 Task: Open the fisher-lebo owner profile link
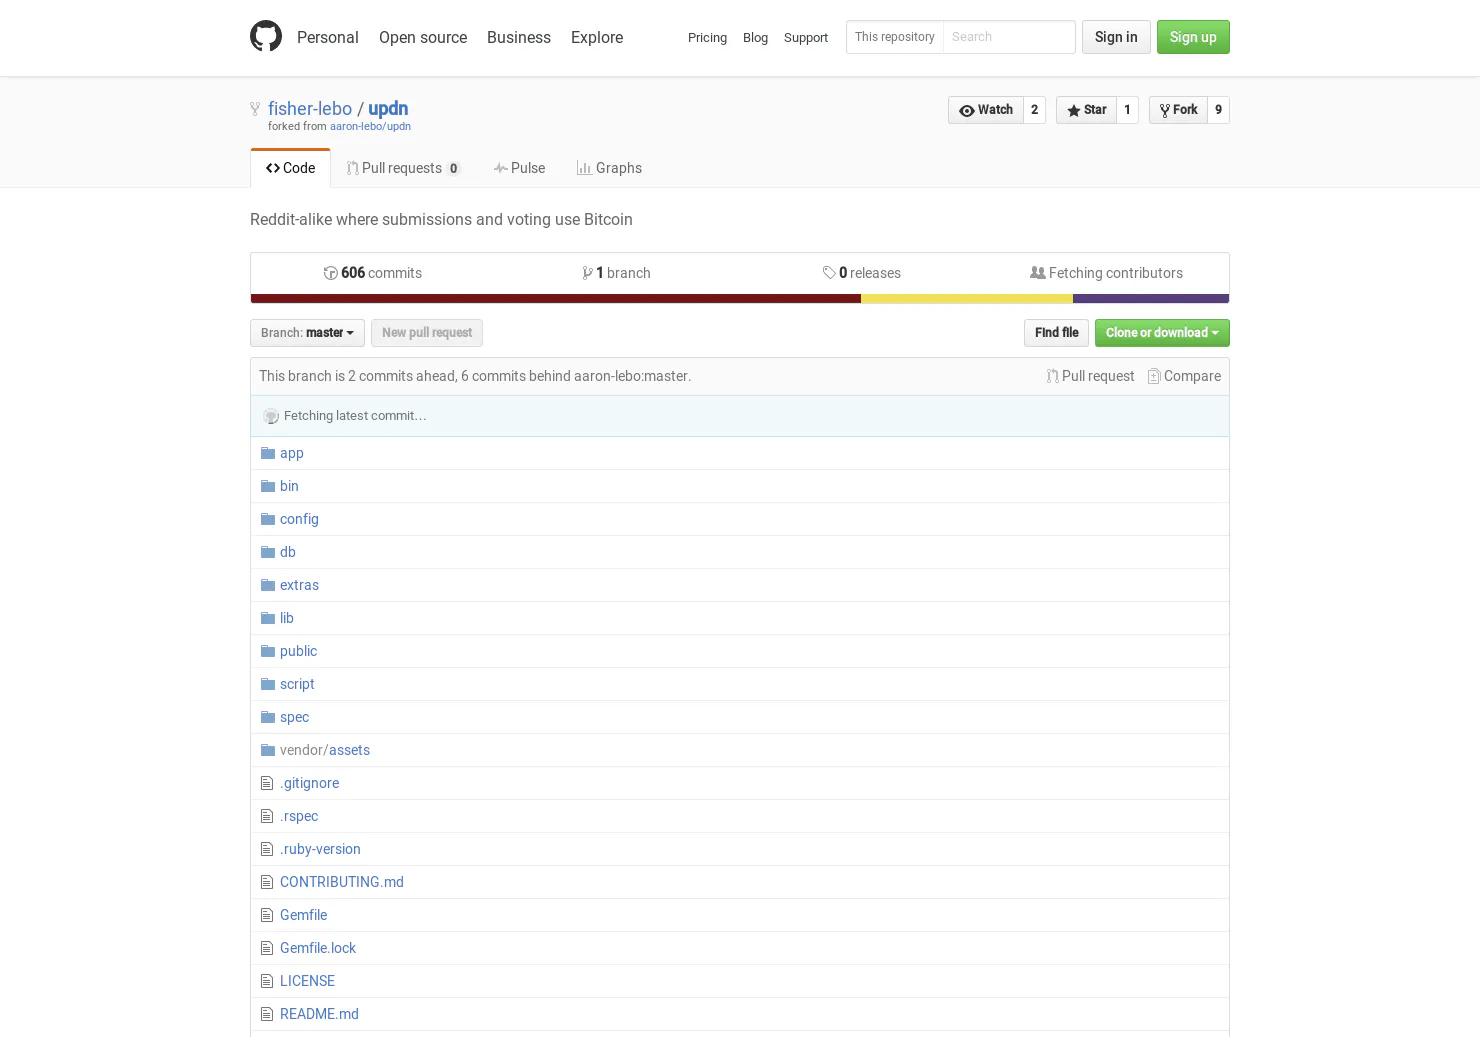pyautogui.click(x=310, y=109)
